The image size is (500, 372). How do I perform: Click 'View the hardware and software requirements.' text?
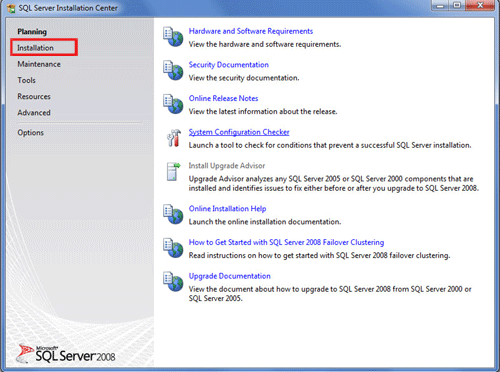pyautogui.click(x=265, y=44)
